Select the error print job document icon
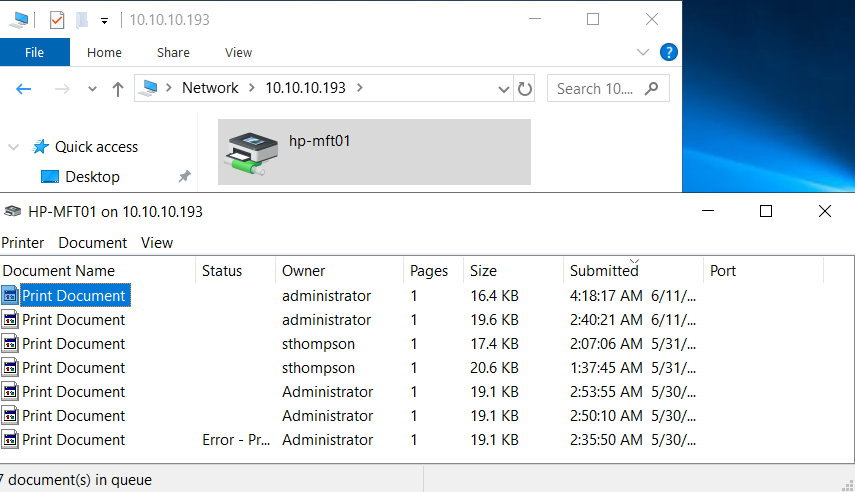The height and width of the screenshot is (492, 855). click(x=10, y=440)
